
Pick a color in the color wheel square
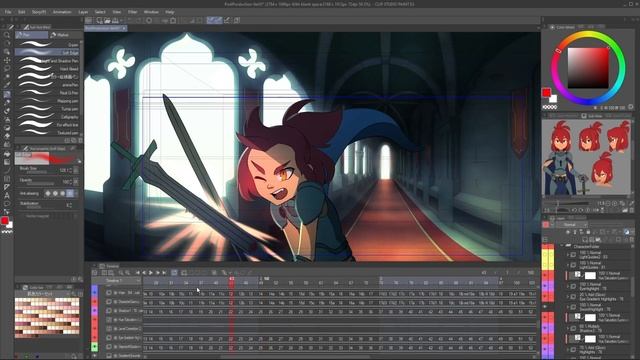(588, 68)
